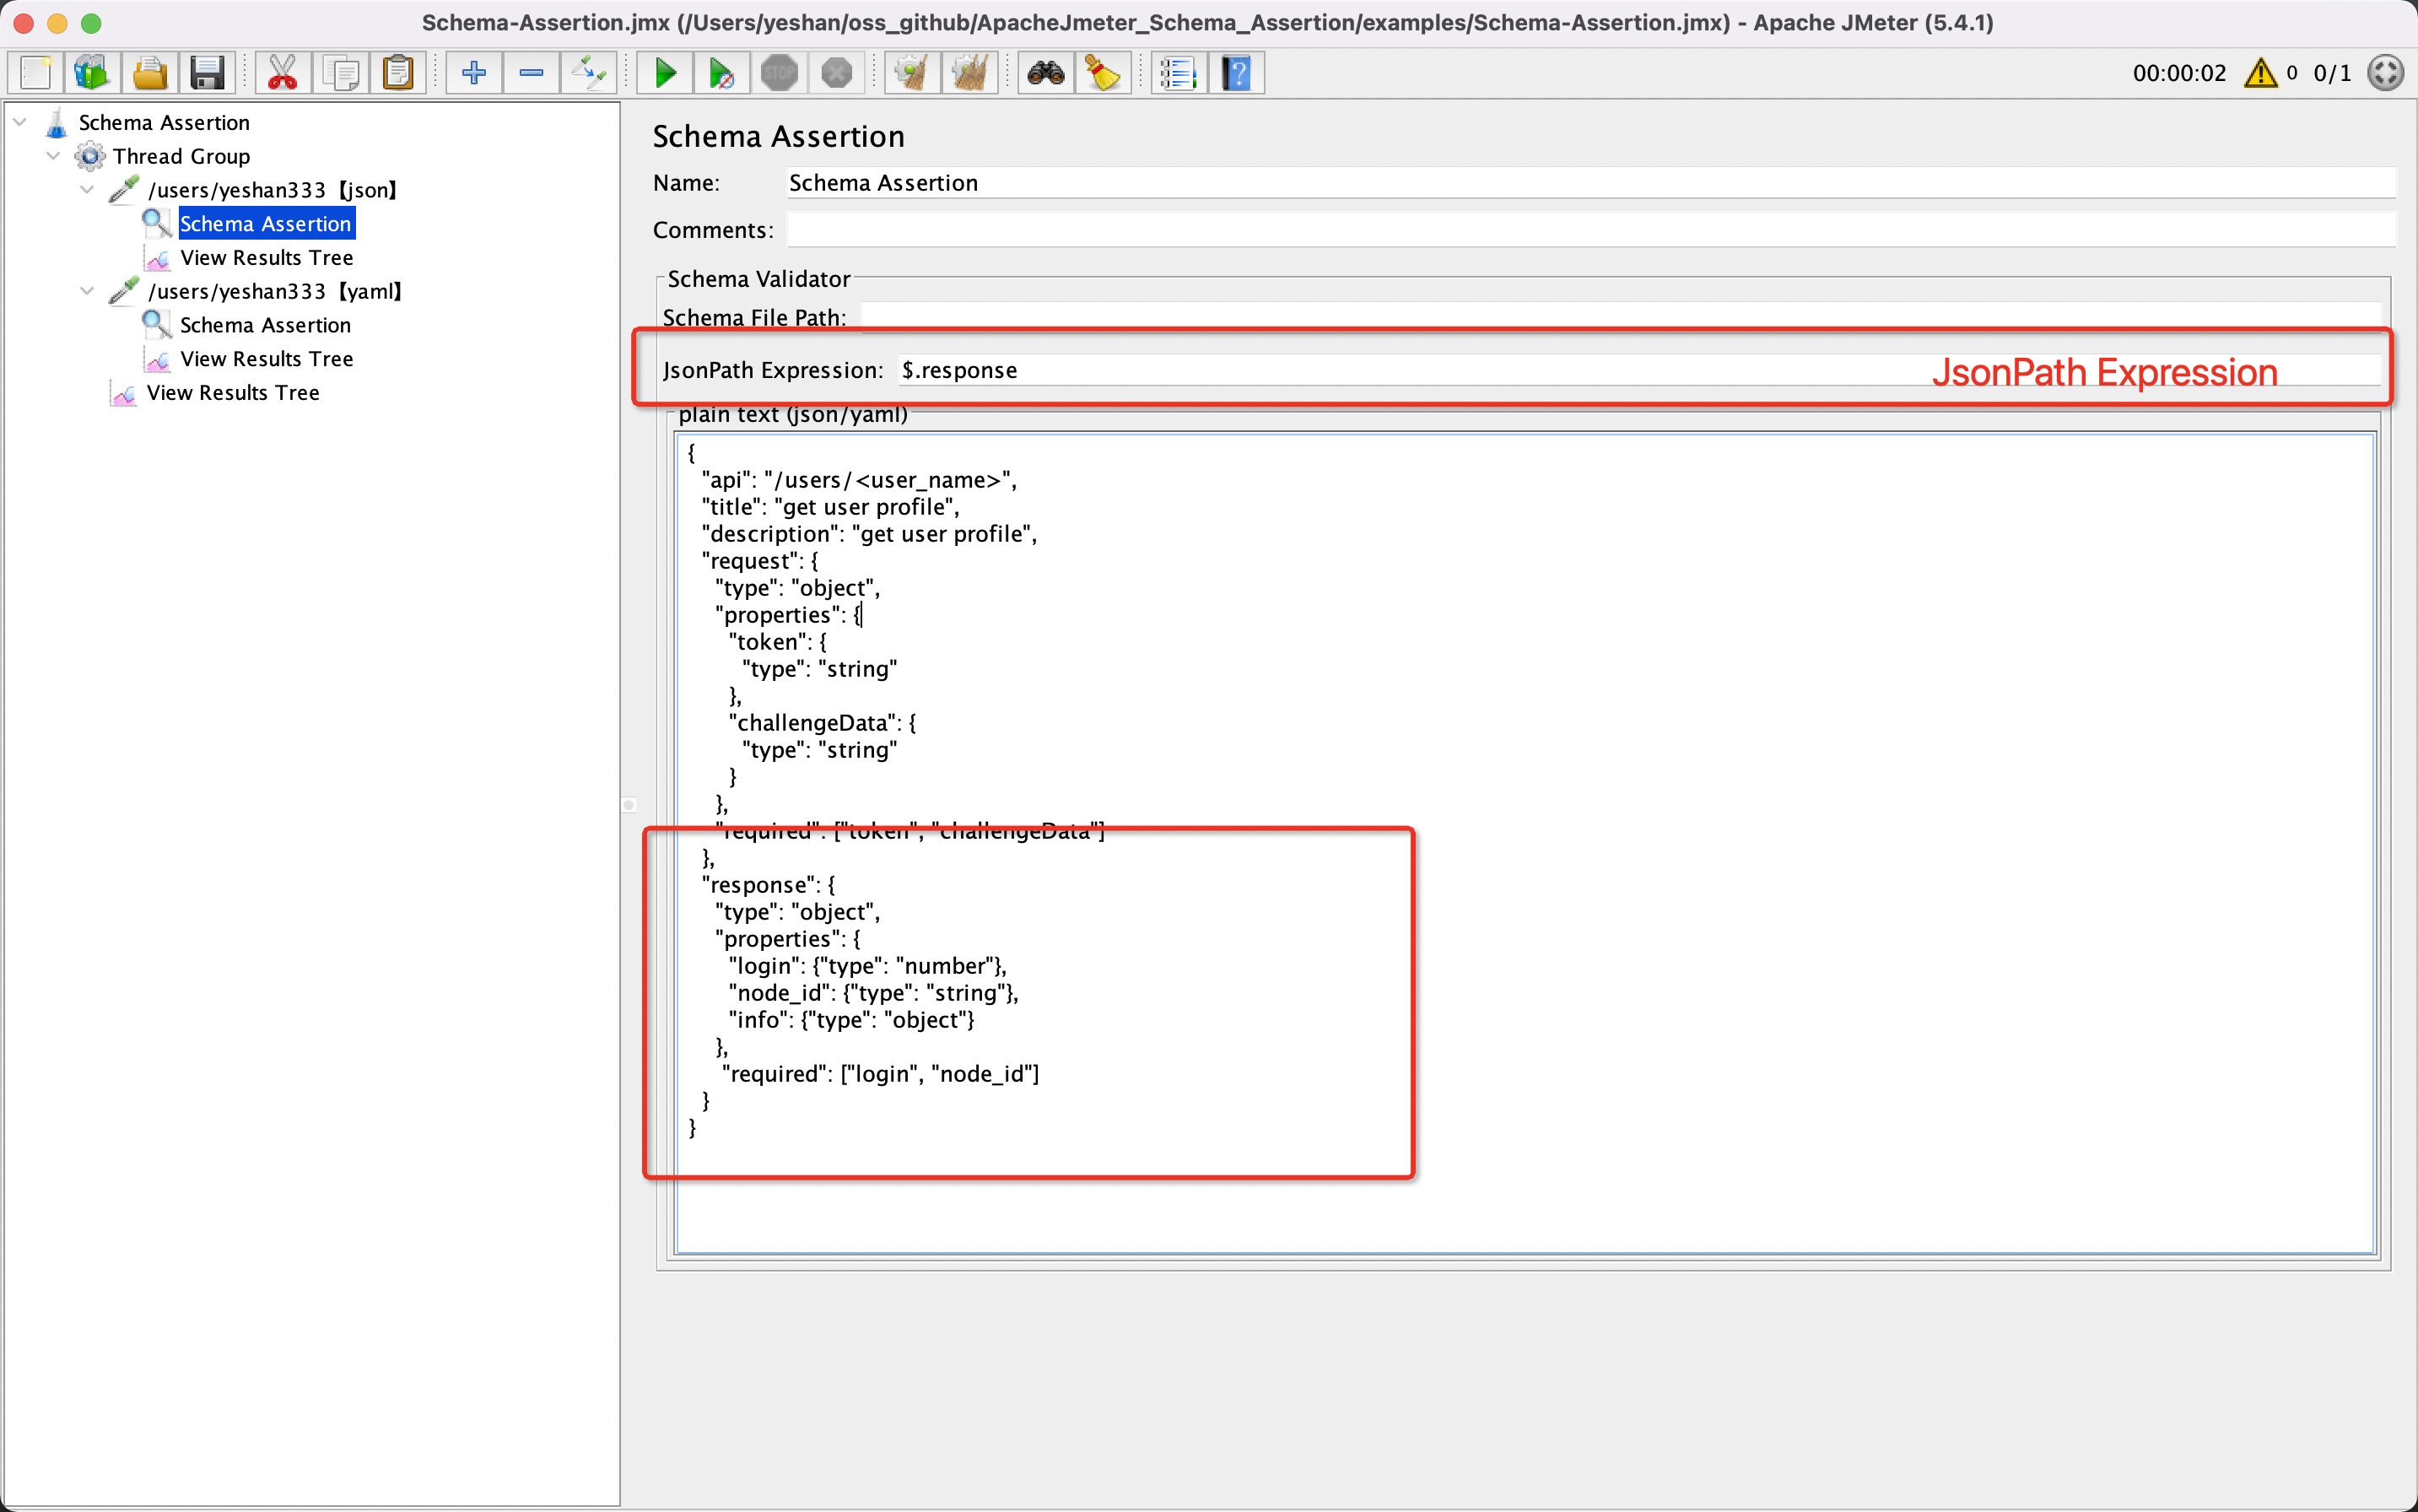Click the Add component icon (plus button)
This screenshot has width=2418, height=1512.
coord(470,72)
